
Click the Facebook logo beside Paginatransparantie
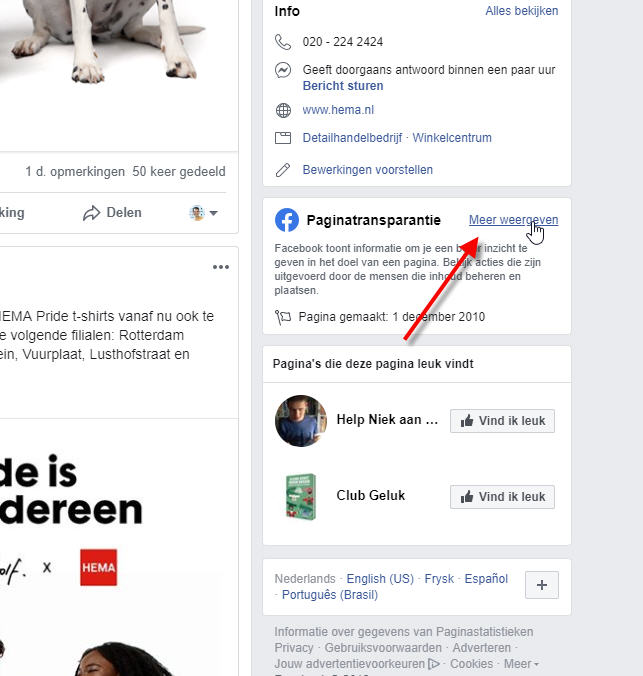tap(287, 220)
